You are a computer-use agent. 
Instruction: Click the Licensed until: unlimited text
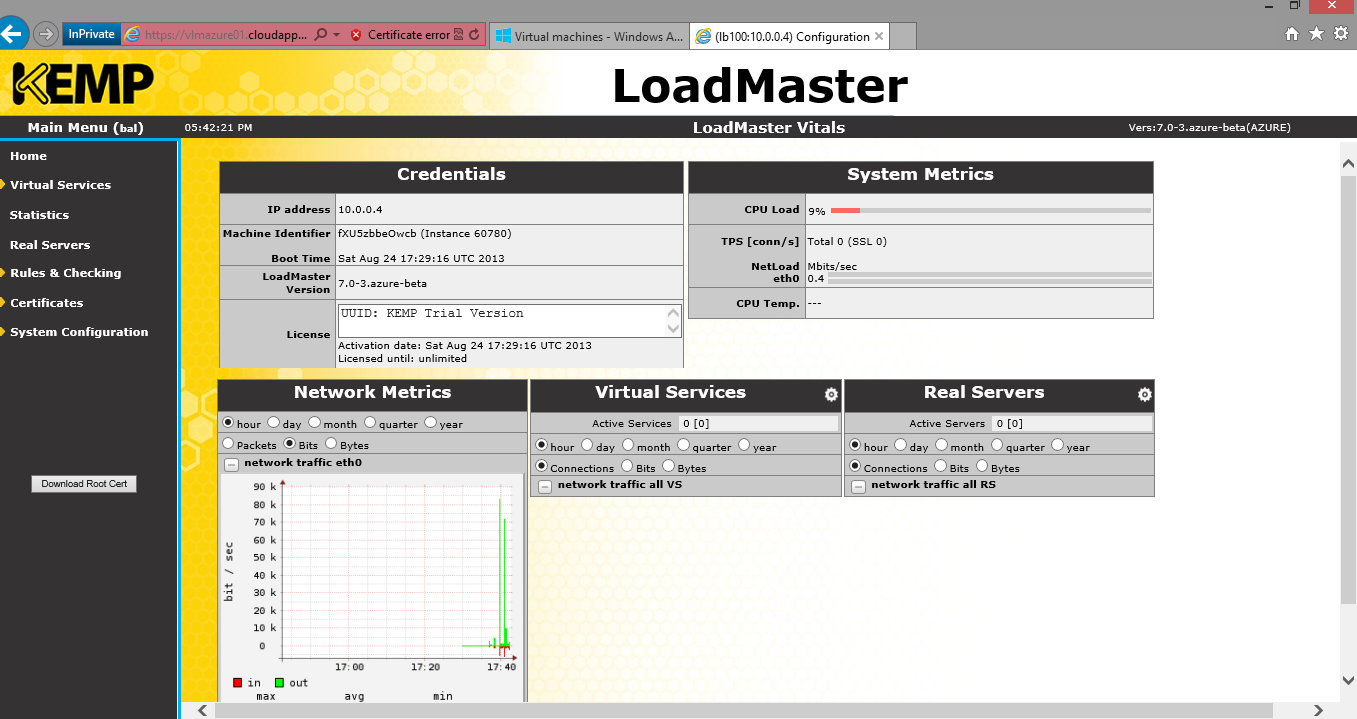click(x=402, y=358)
